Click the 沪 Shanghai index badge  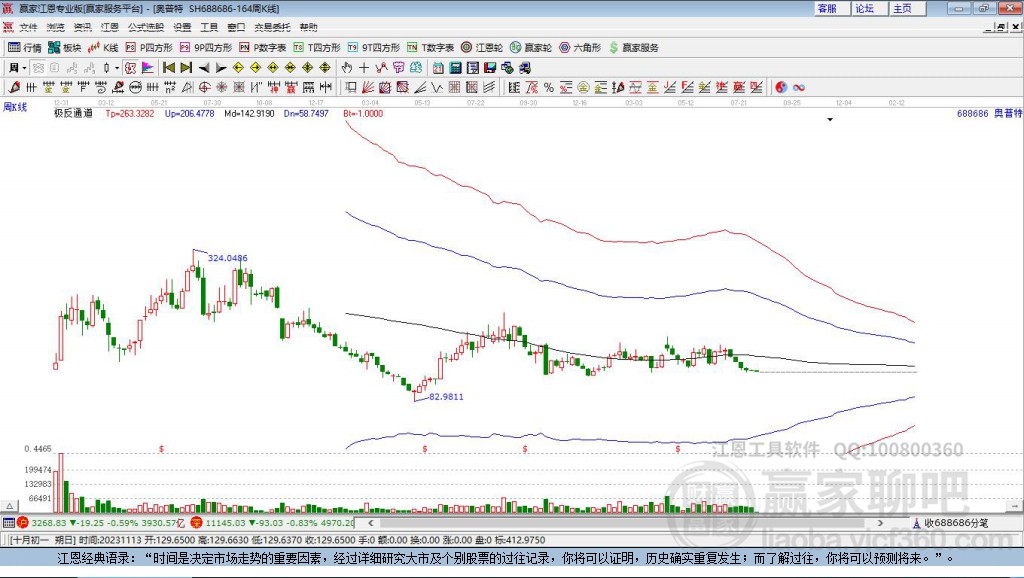[x=23, y=523]
